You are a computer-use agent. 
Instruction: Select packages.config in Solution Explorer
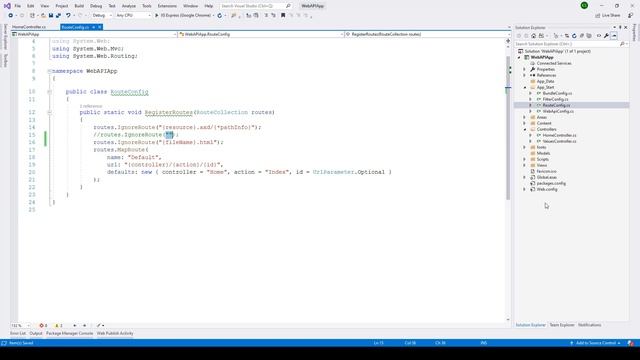(x=551, y=183)
